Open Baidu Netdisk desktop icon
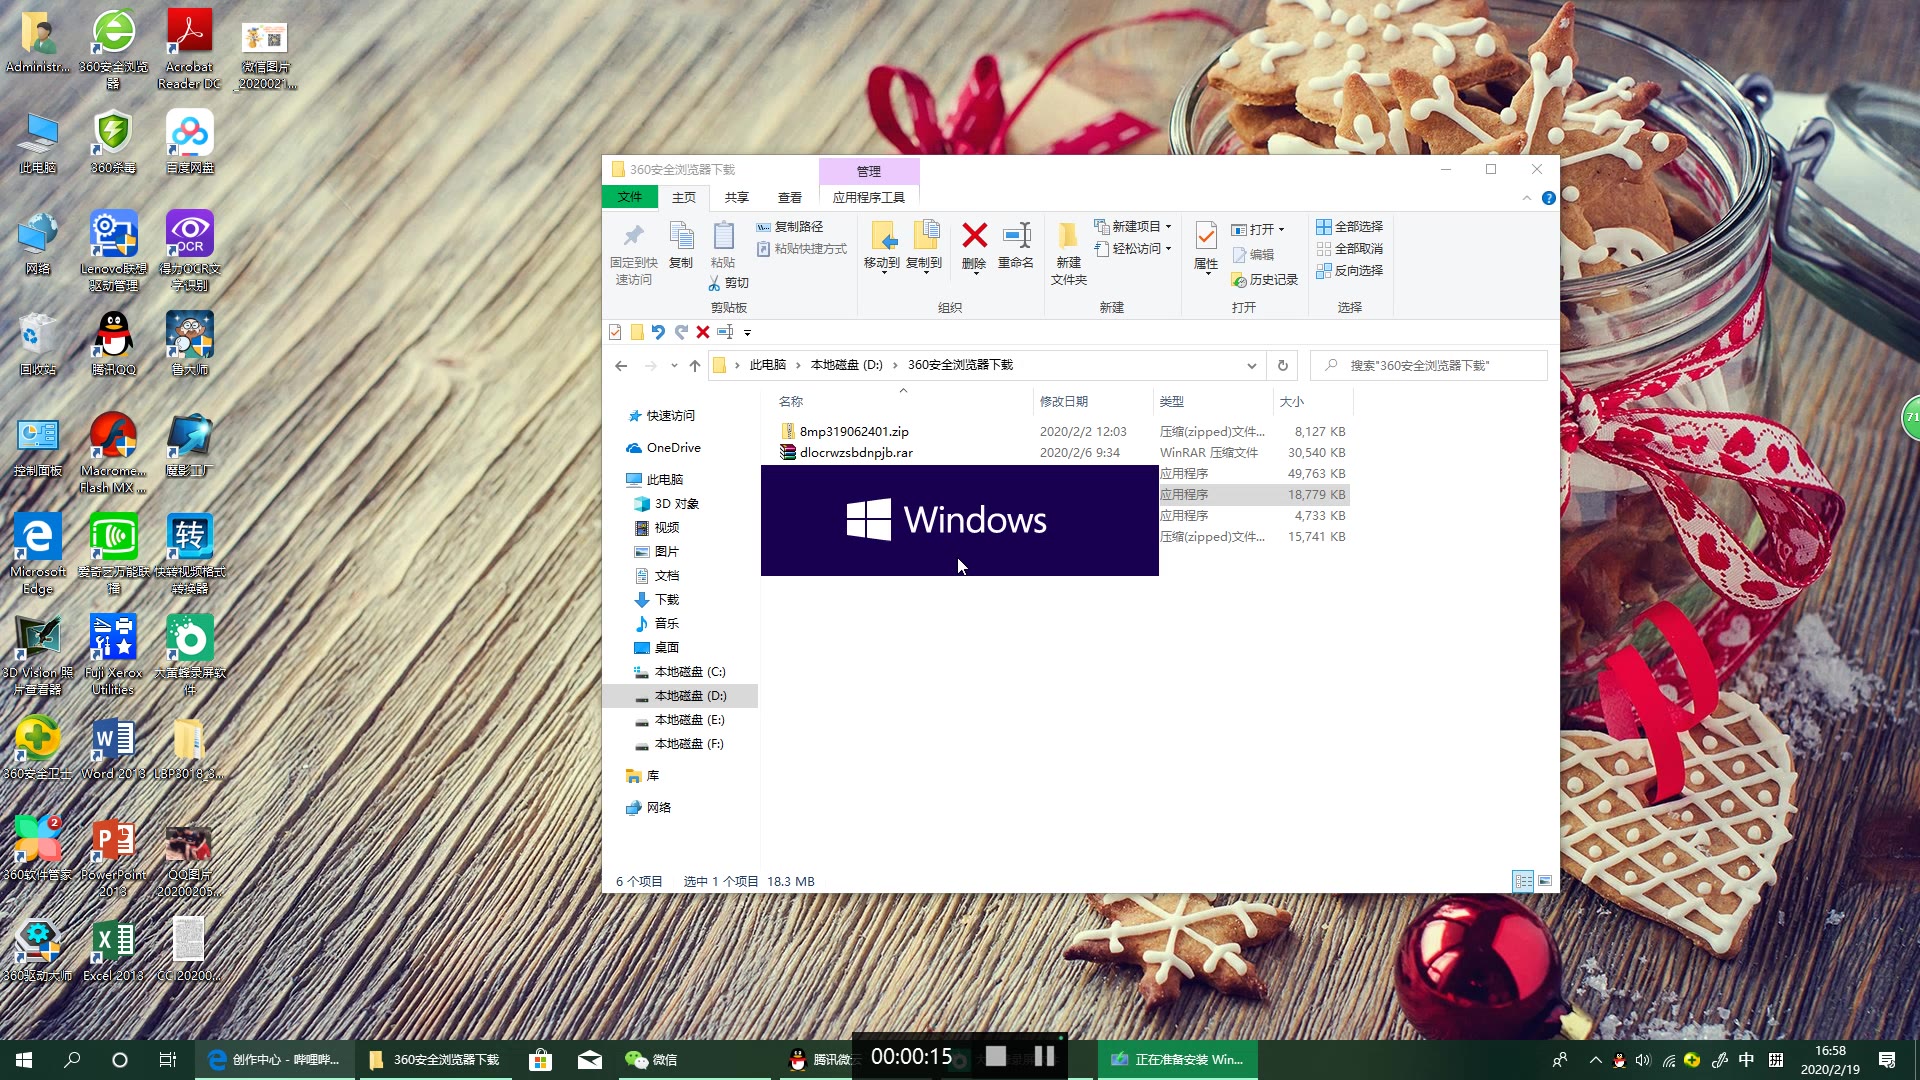The image size is (1920, 1080). (x=189, y=142)
